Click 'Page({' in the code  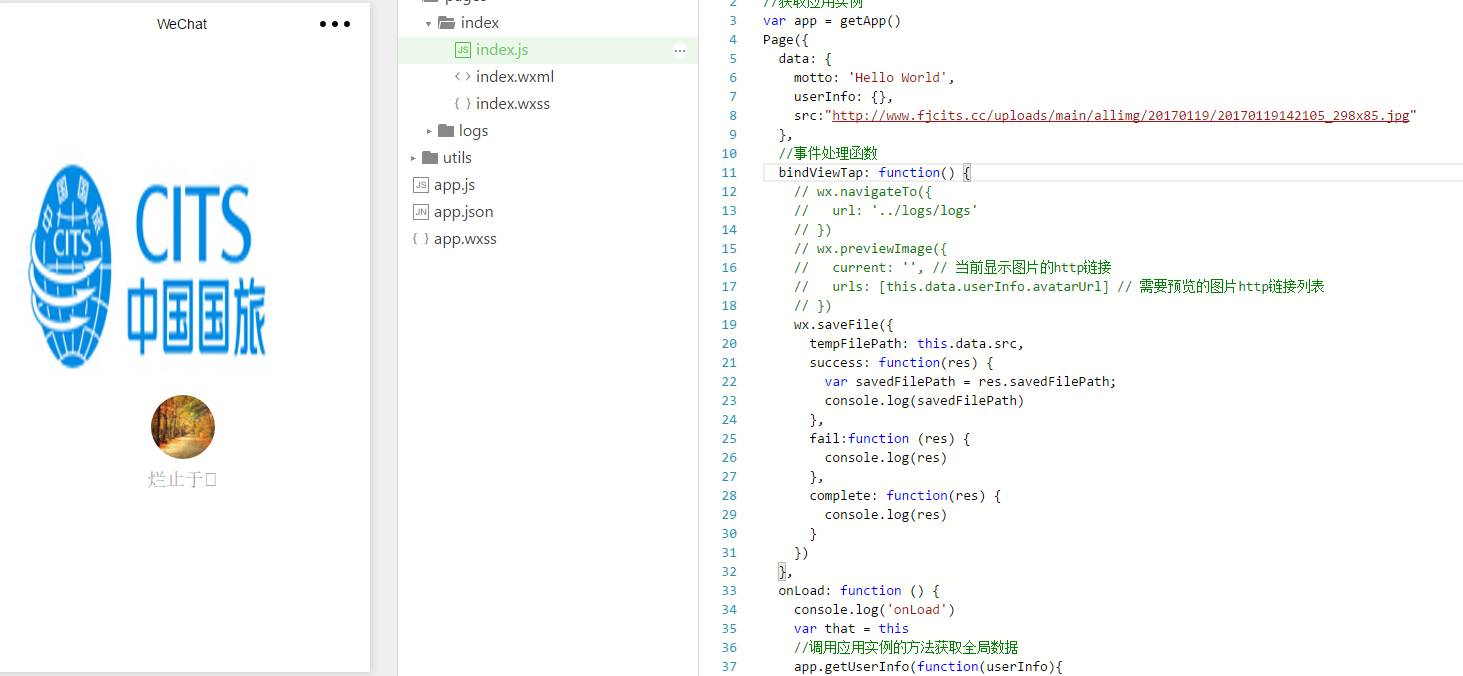coord(785,39)
